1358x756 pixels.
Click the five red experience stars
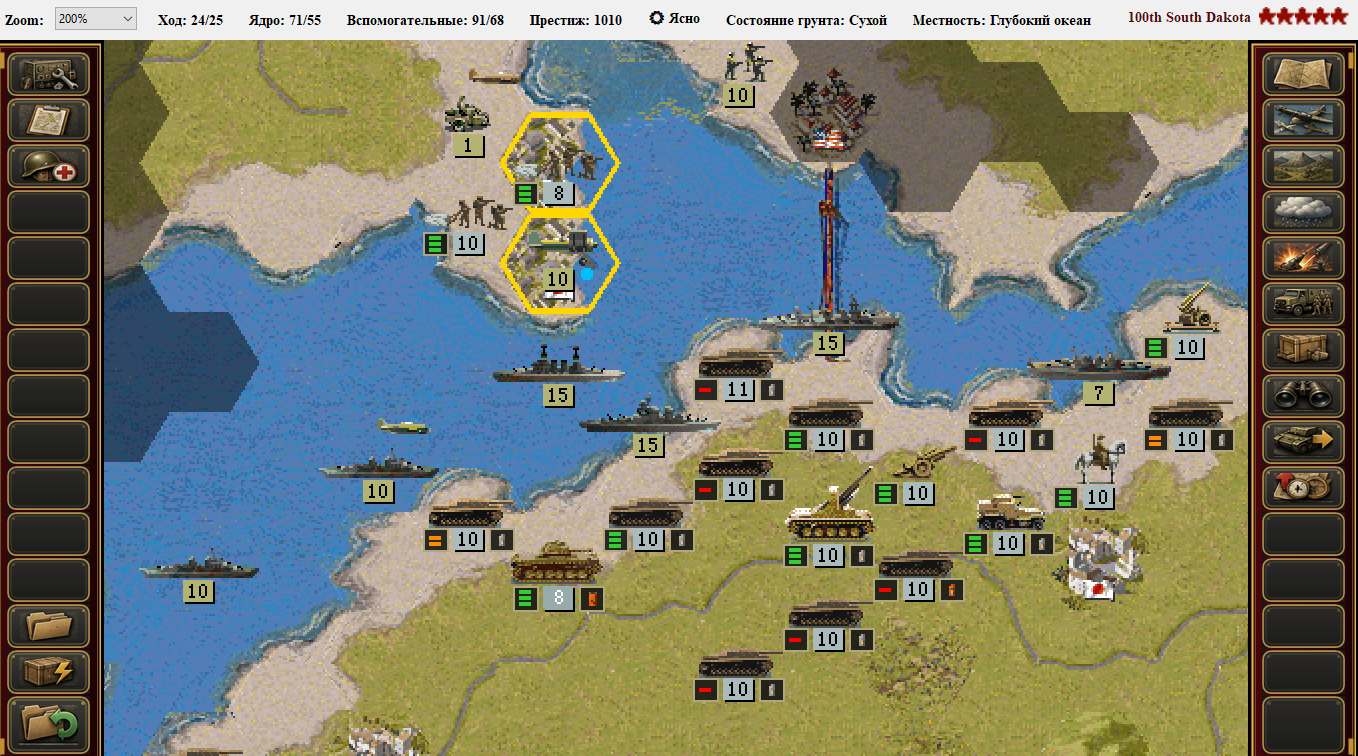click(x=1303, y=16)
